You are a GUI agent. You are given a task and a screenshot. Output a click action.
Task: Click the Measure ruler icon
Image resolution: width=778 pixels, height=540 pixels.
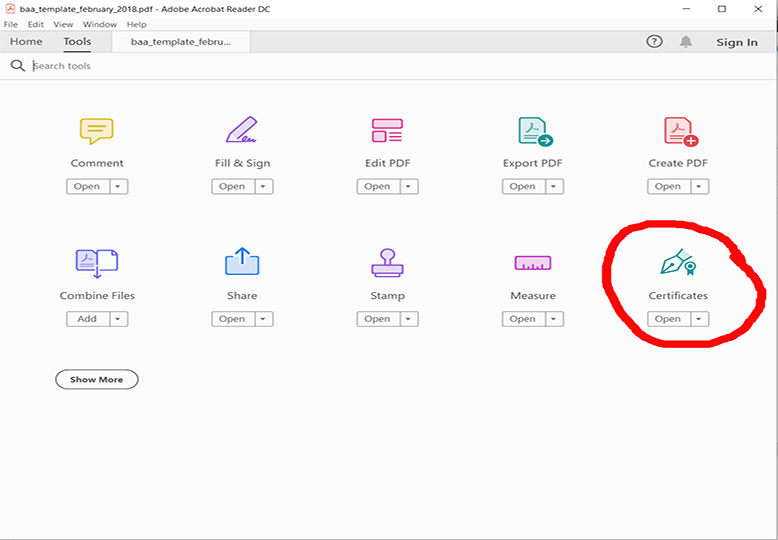pos(533,263)
